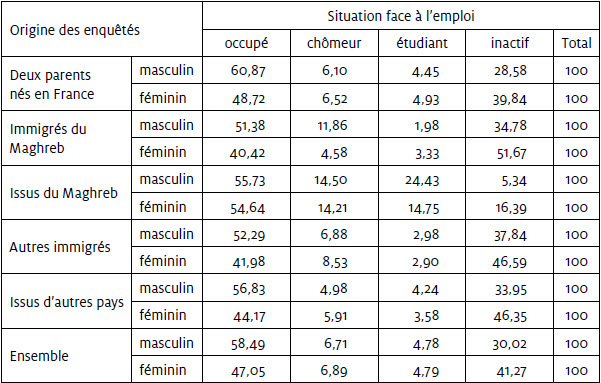Select the 'Autres immigrés' row label
This screenshot has height=383, width=601.
point(60,247)
